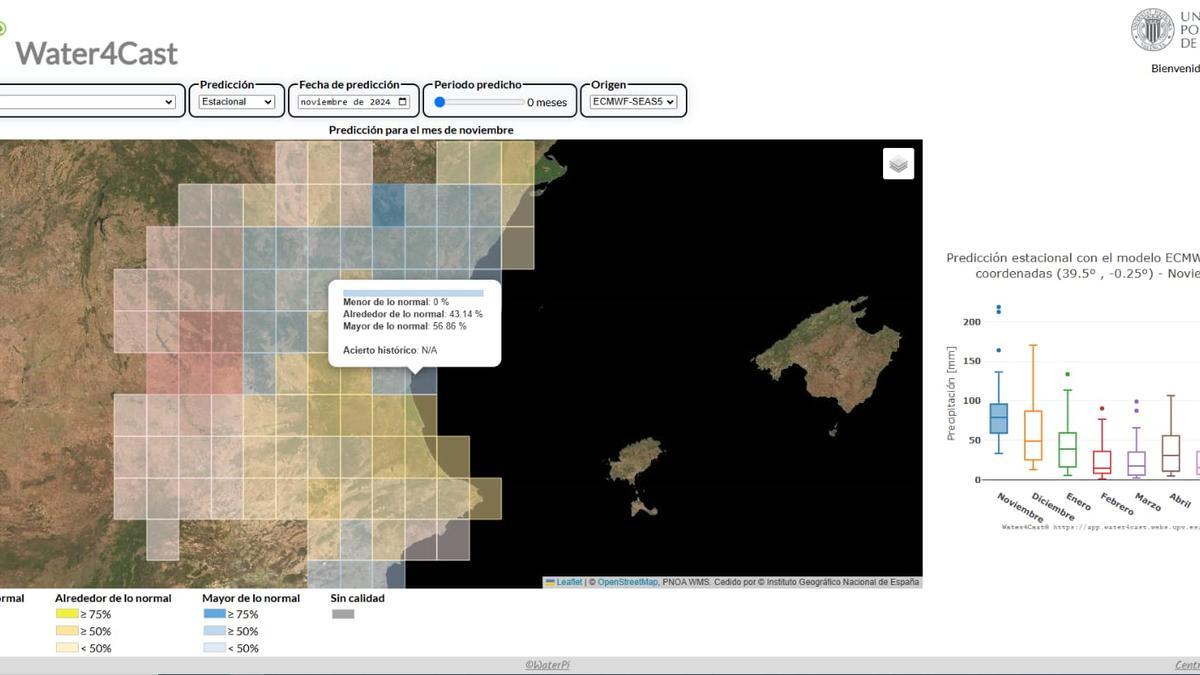Open the location selection dropdown on the left
This screenshot has width=1200, height=675.
[x=88, y=101]
